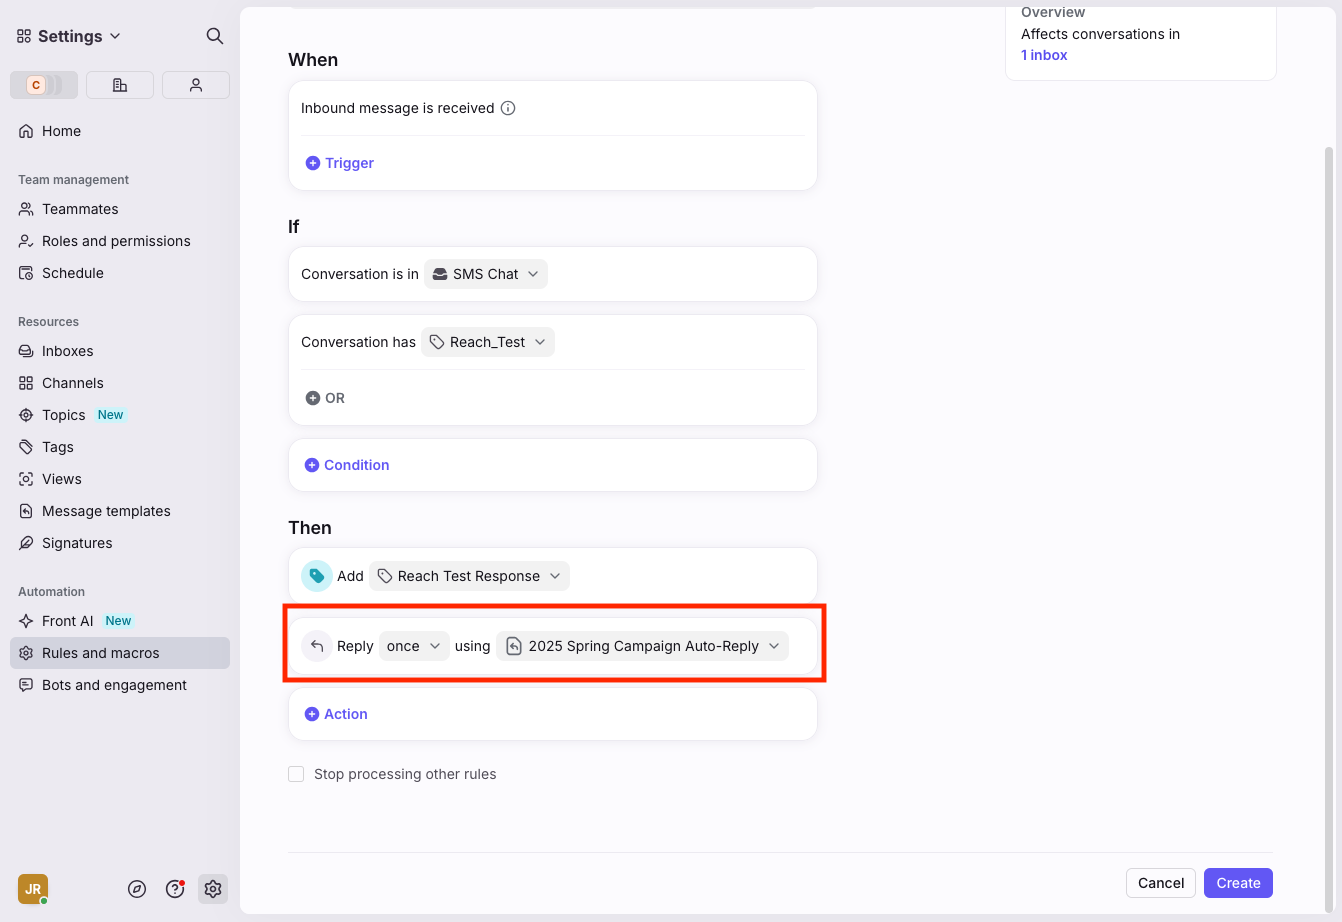The image size is (1342, 922).
Task: Click the plus OR icon
Action: [313, 398]
